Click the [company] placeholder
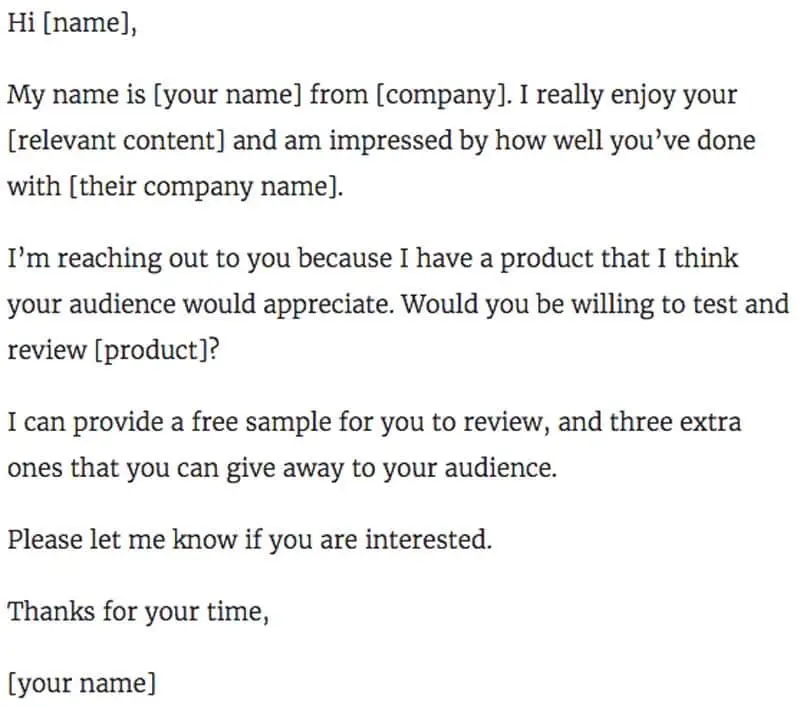 [438, 97]
